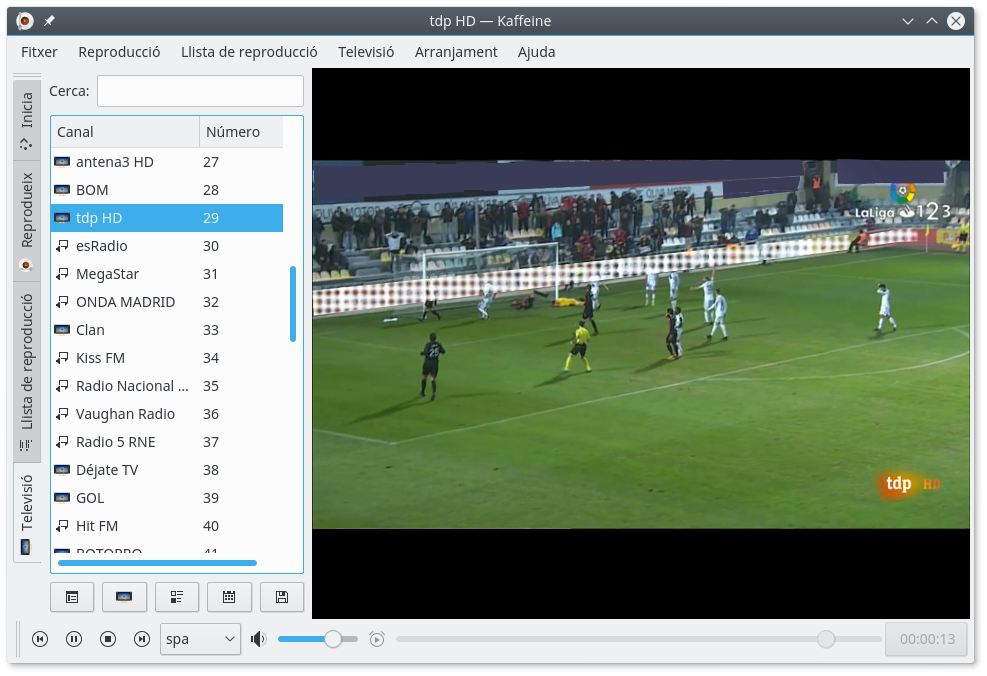Toggle instant record floppy-disk button
This screenshot has height=676, width=987.
pos(281,597)
